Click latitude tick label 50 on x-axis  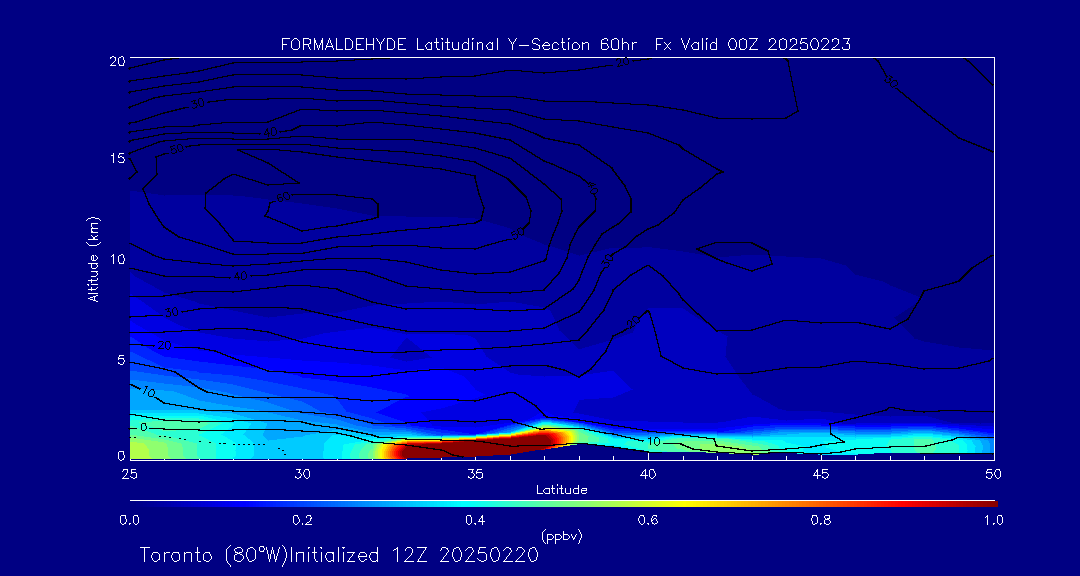(x=994, y=473)
